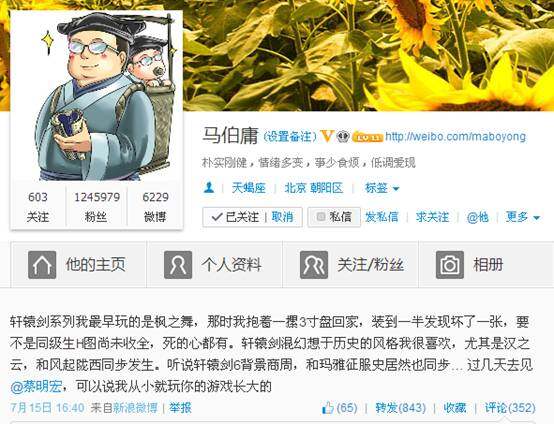Click the @蔡明宏 mention link

coord(37,387)
